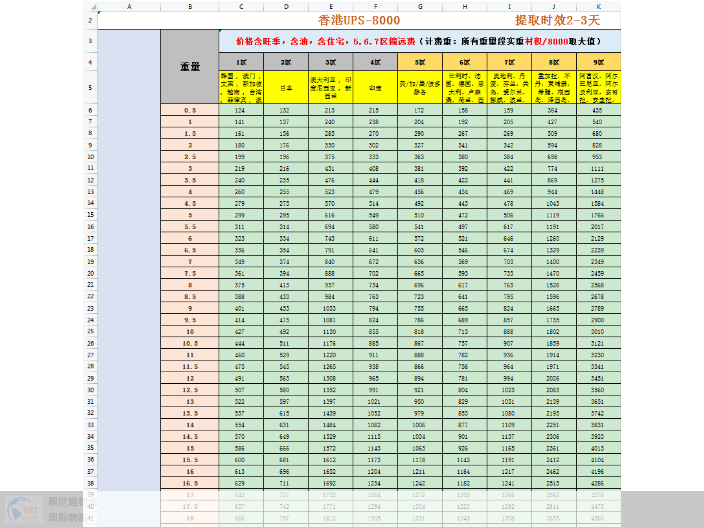Select row 3 header number
Viewport: 704px width, 528px height.
click(x=90, y=41)
